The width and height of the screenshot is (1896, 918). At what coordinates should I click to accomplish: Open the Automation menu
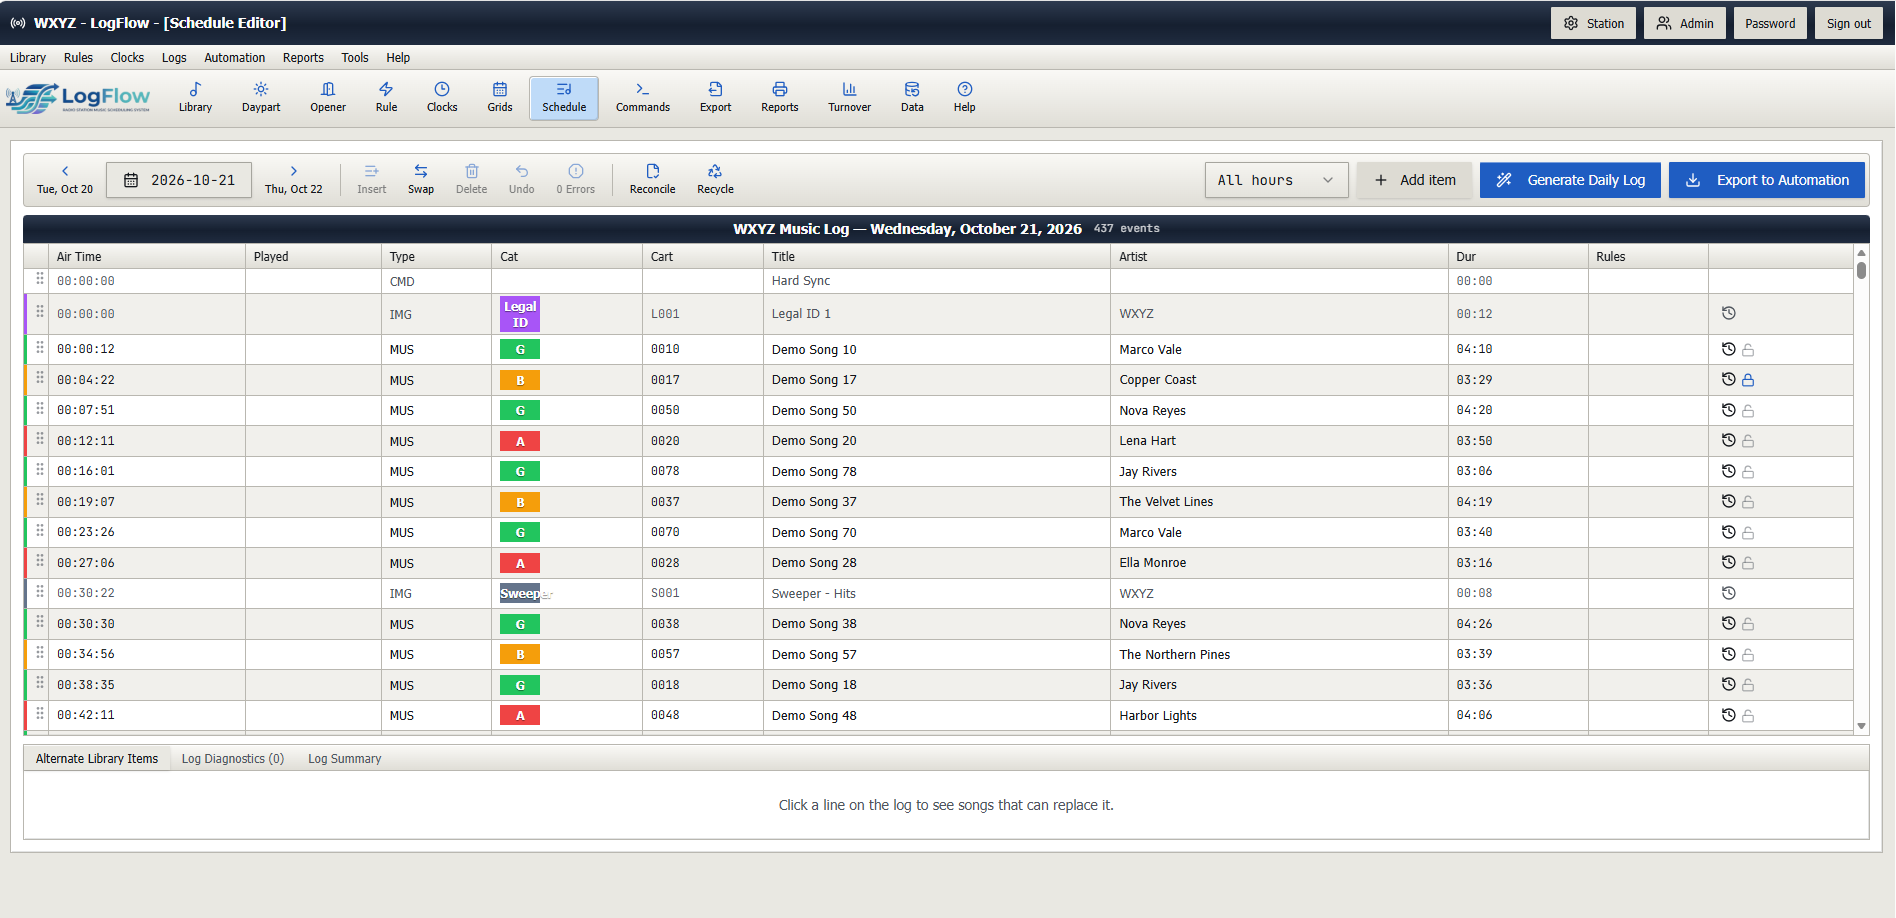tap(235, 58)
